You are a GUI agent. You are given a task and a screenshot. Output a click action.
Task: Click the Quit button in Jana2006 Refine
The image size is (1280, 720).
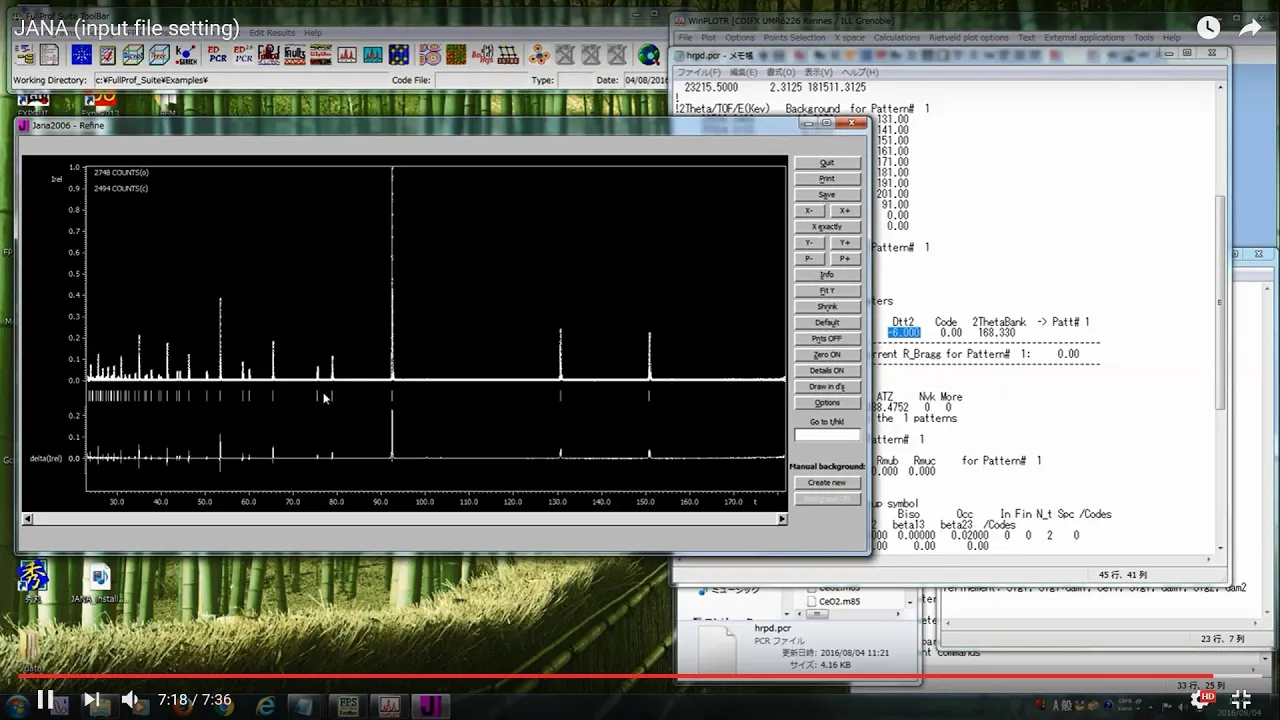point(827,163)
